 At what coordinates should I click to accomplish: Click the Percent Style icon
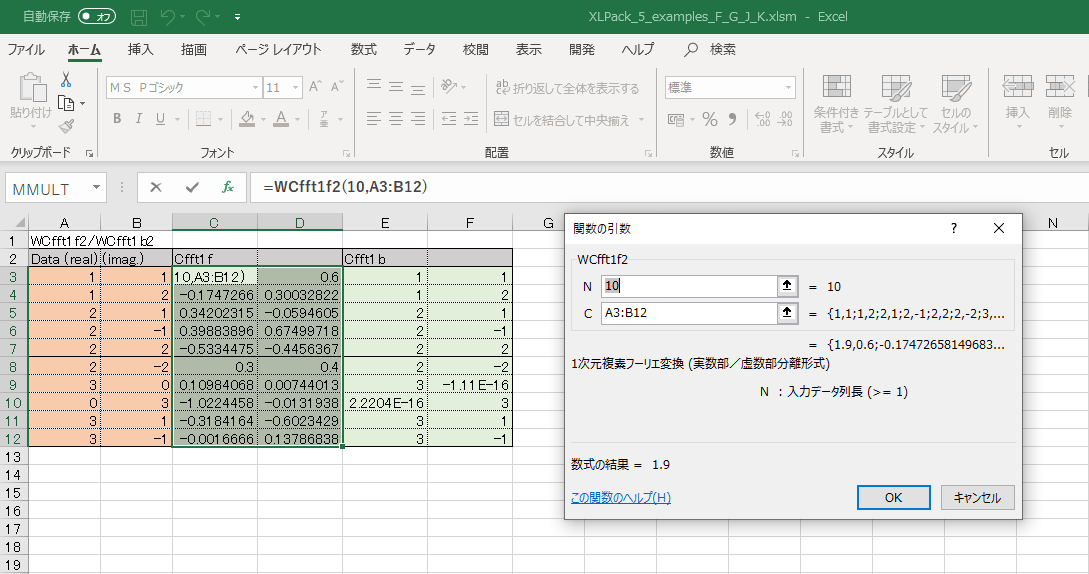pos(710,120)
